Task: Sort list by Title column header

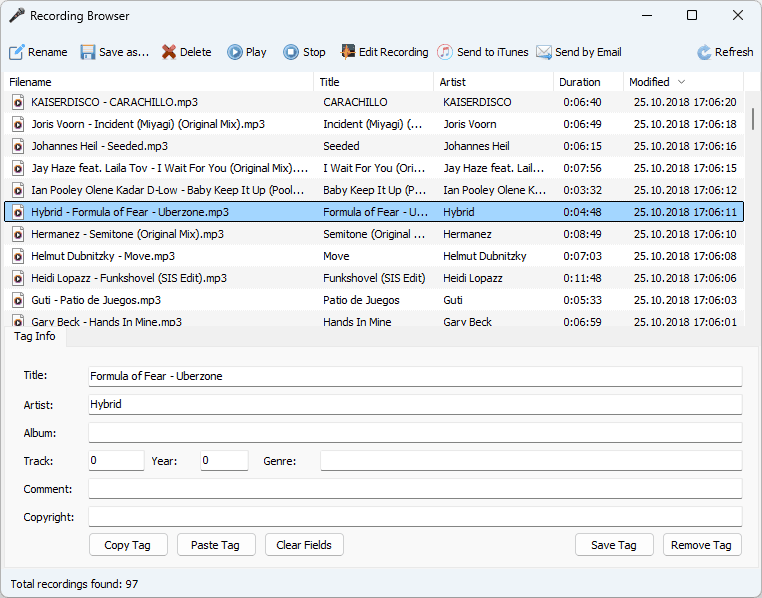Action: [x=374, y=82]
